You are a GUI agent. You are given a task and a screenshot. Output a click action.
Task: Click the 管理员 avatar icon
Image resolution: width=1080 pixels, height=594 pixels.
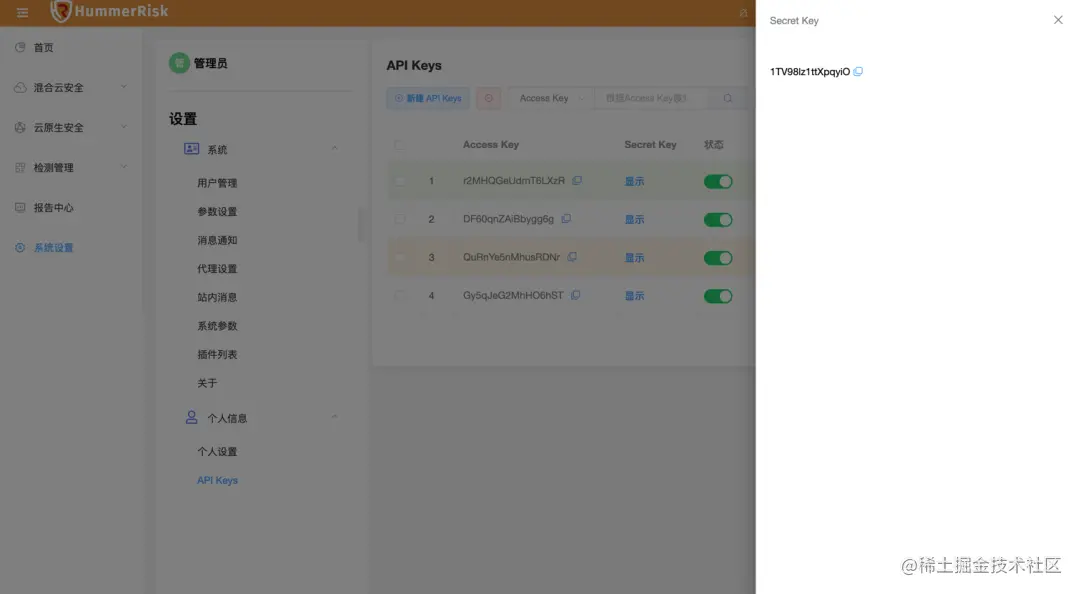pyautogui.click(x=179, y=63)
